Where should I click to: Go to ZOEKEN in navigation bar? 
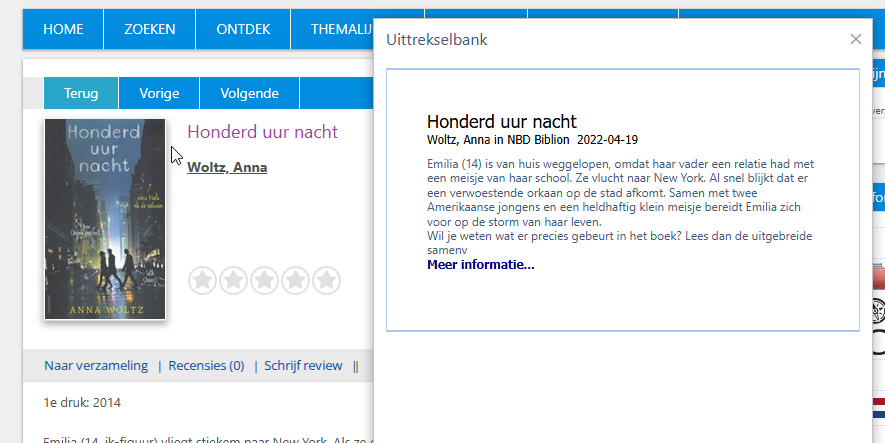tap(150, 29)
